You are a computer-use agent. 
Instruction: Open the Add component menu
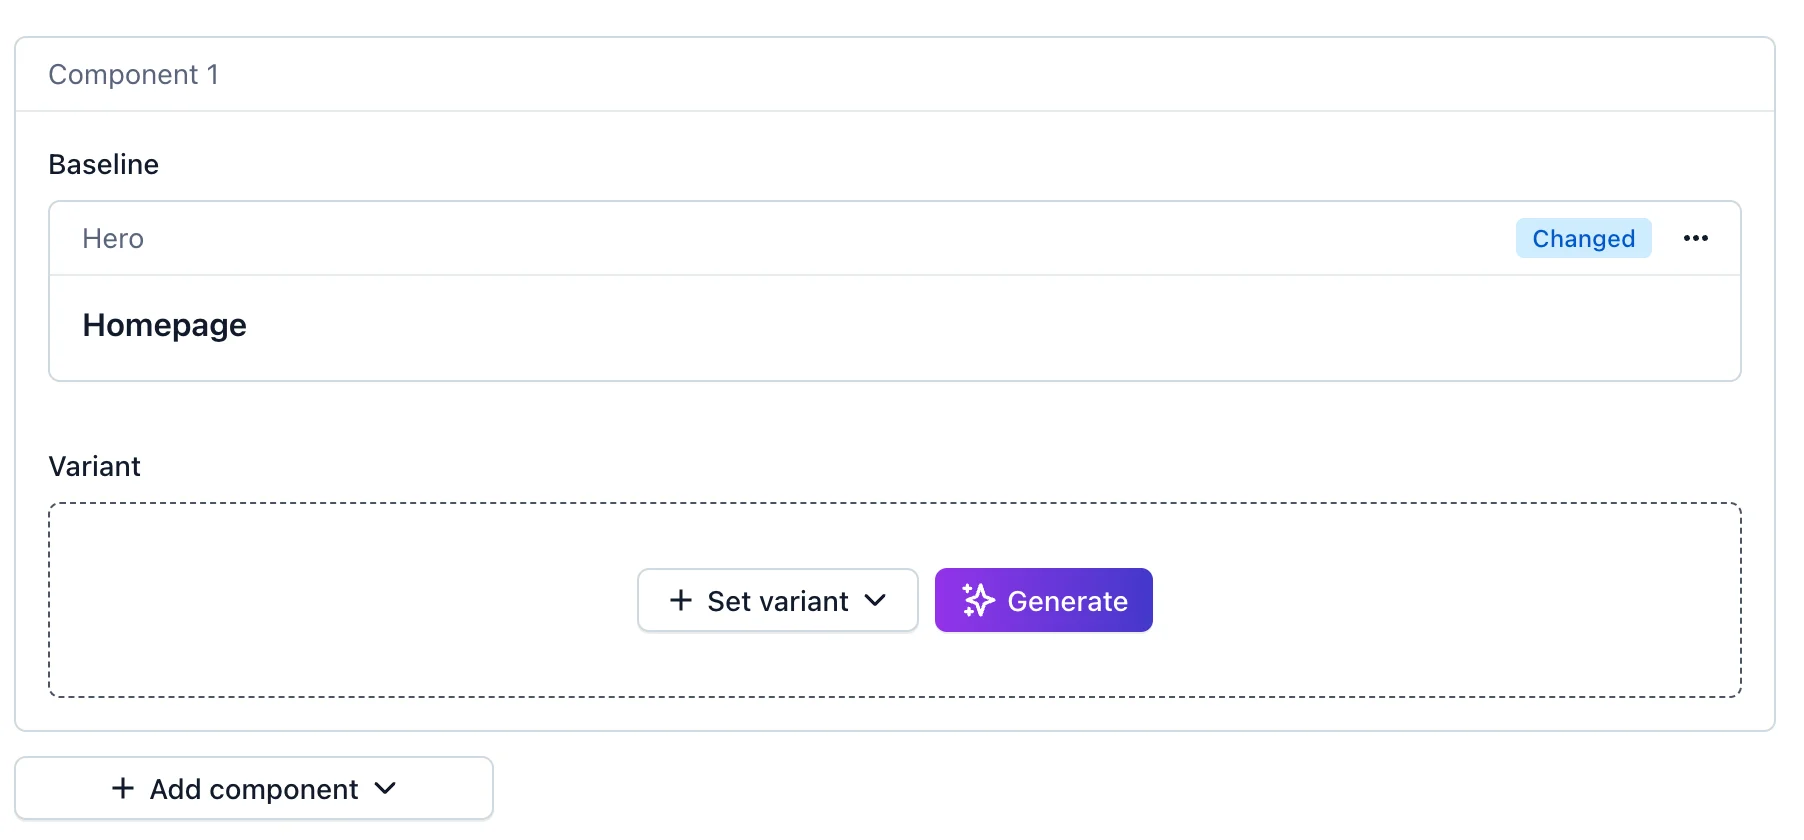click(254, 788)
